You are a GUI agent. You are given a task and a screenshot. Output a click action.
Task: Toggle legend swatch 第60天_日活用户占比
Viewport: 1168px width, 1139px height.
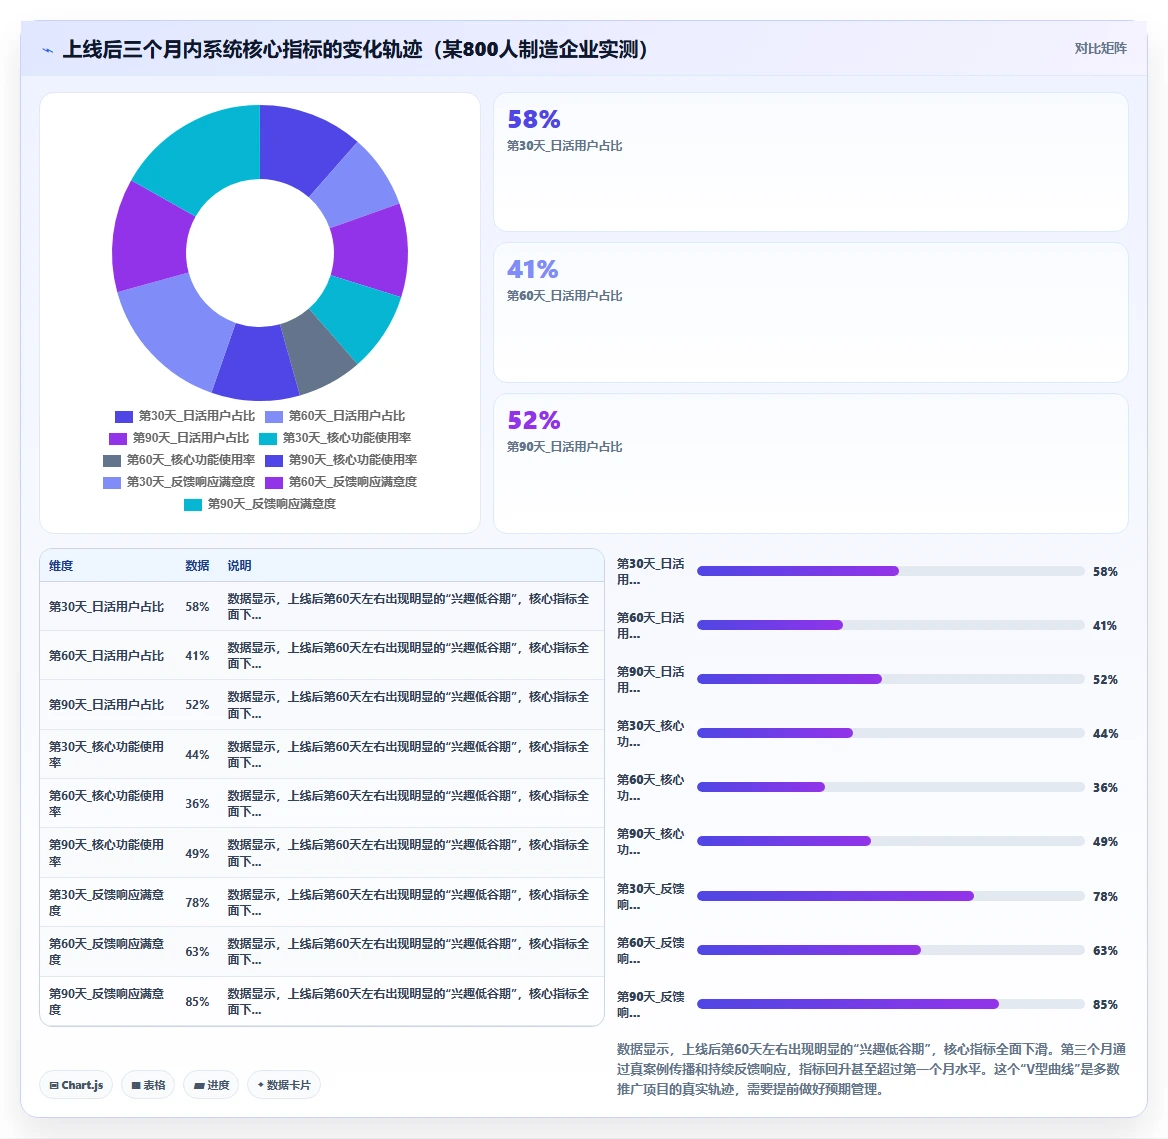[274, 416]
